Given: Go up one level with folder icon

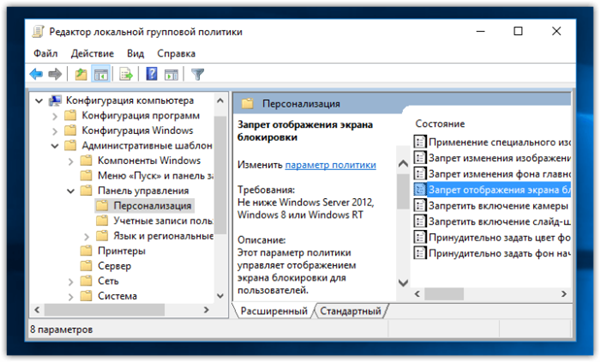Looking at the screenshot, I should (x=81, y=74).
